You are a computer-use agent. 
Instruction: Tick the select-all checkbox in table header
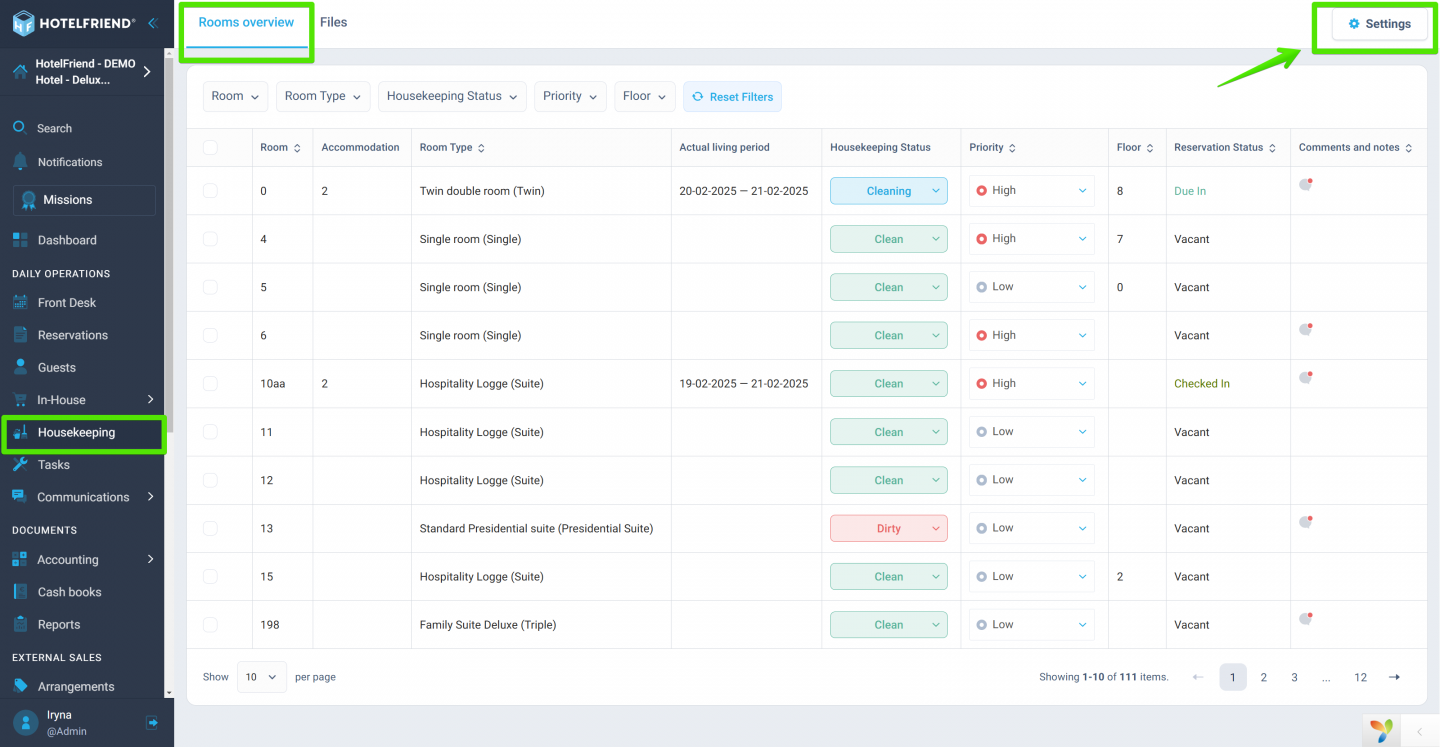(210, 147)
